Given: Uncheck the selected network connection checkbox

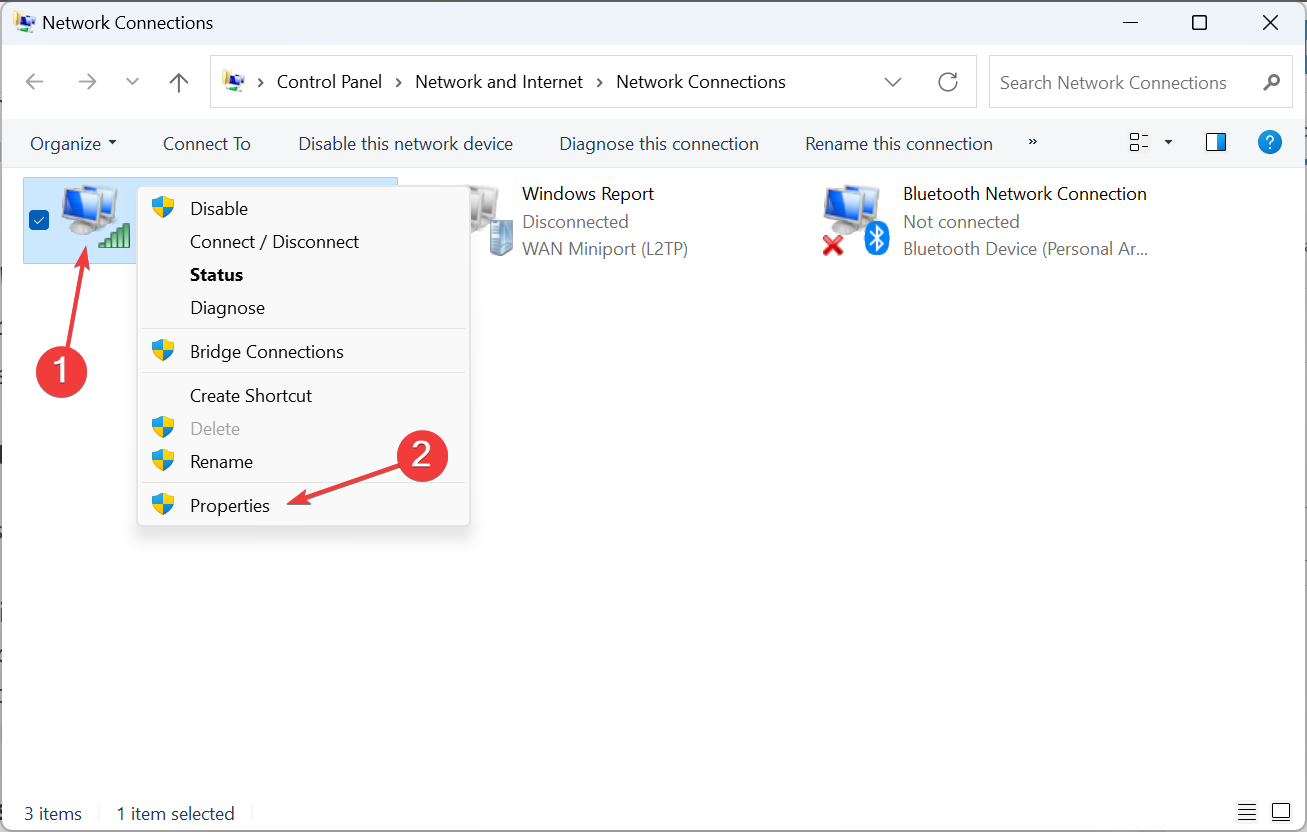Looking at the screenshot, I should 39,219.
